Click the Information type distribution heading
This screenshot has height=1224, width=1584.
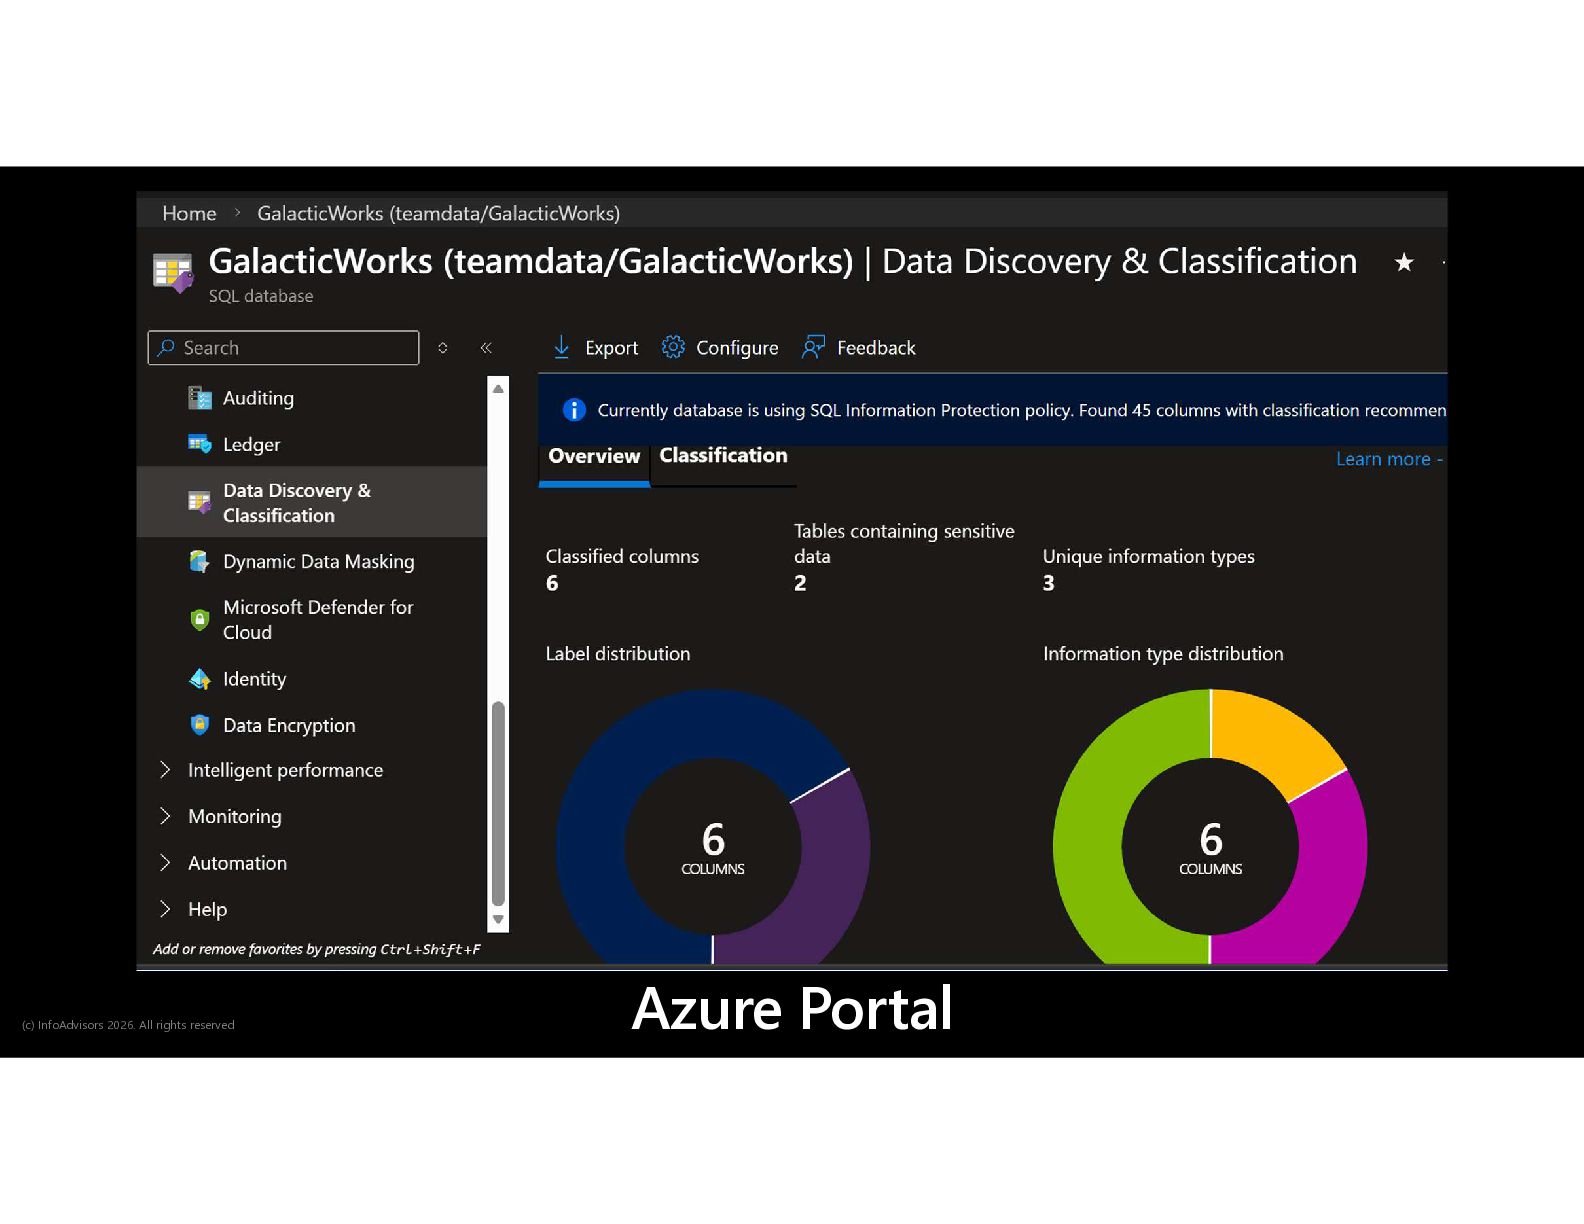pyautogui.click(x=1163, y=653)
